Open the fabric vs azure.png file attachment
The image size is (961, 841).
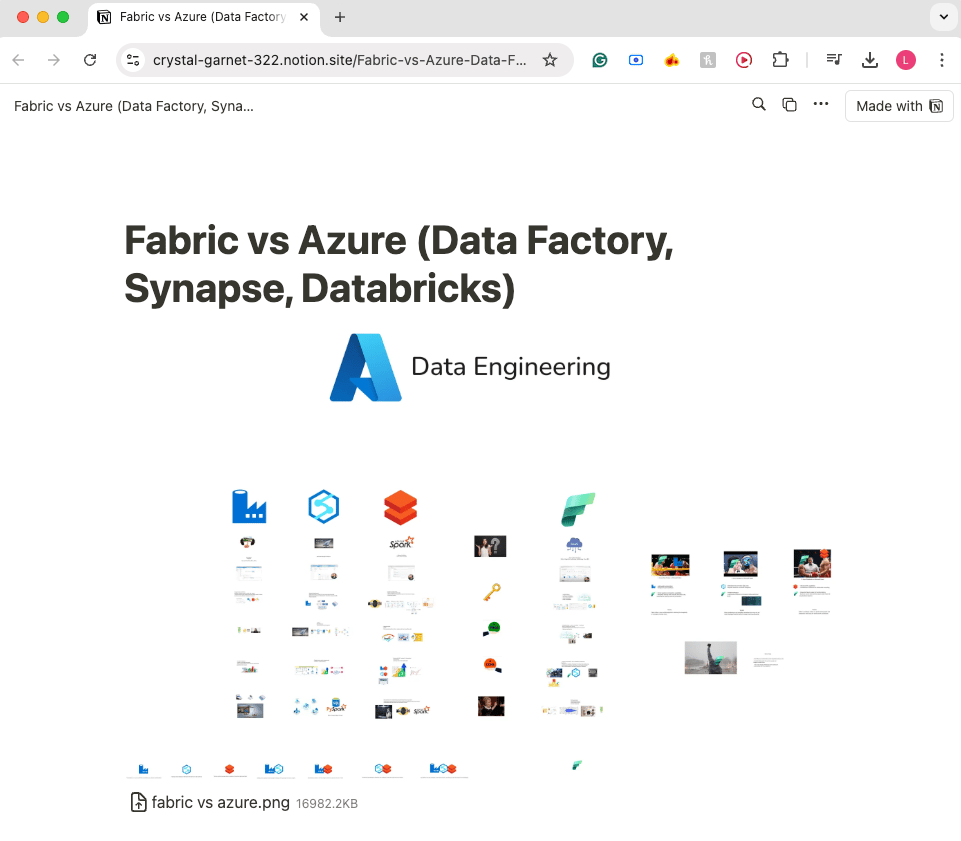[244, 802]
